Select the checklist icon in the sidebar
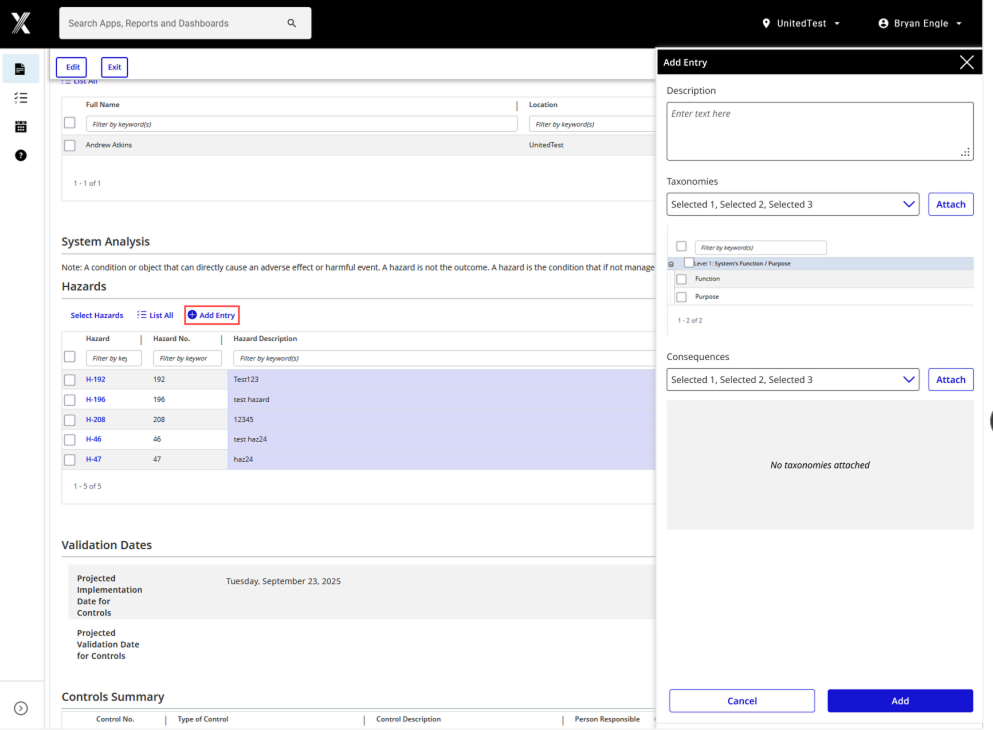This screenshot has width=993, height=730. coord(20,97)
